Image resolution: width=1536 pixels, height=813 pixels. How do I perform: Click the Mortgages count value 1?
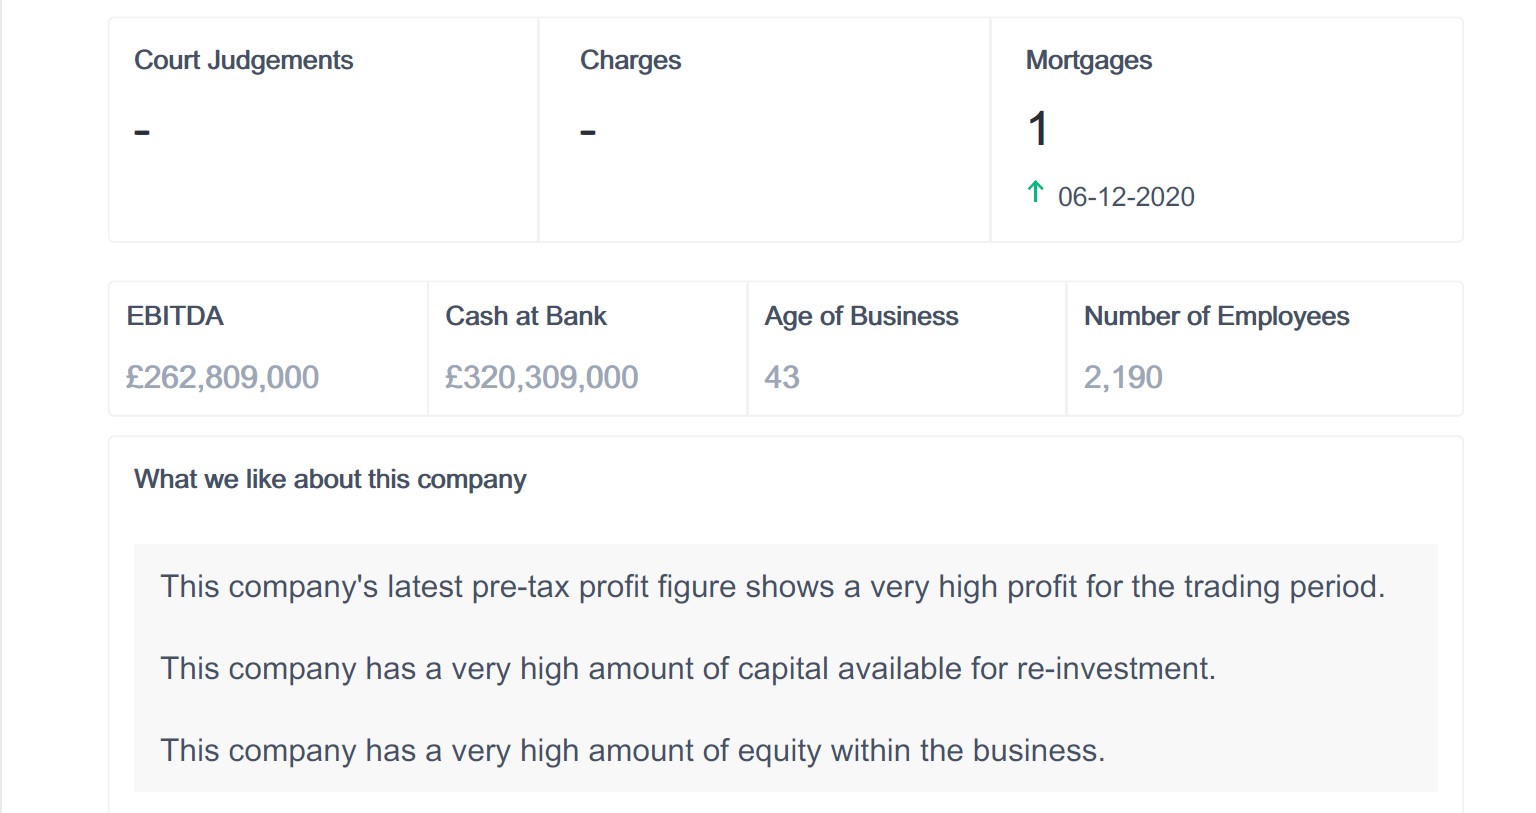click(1038, 129)
